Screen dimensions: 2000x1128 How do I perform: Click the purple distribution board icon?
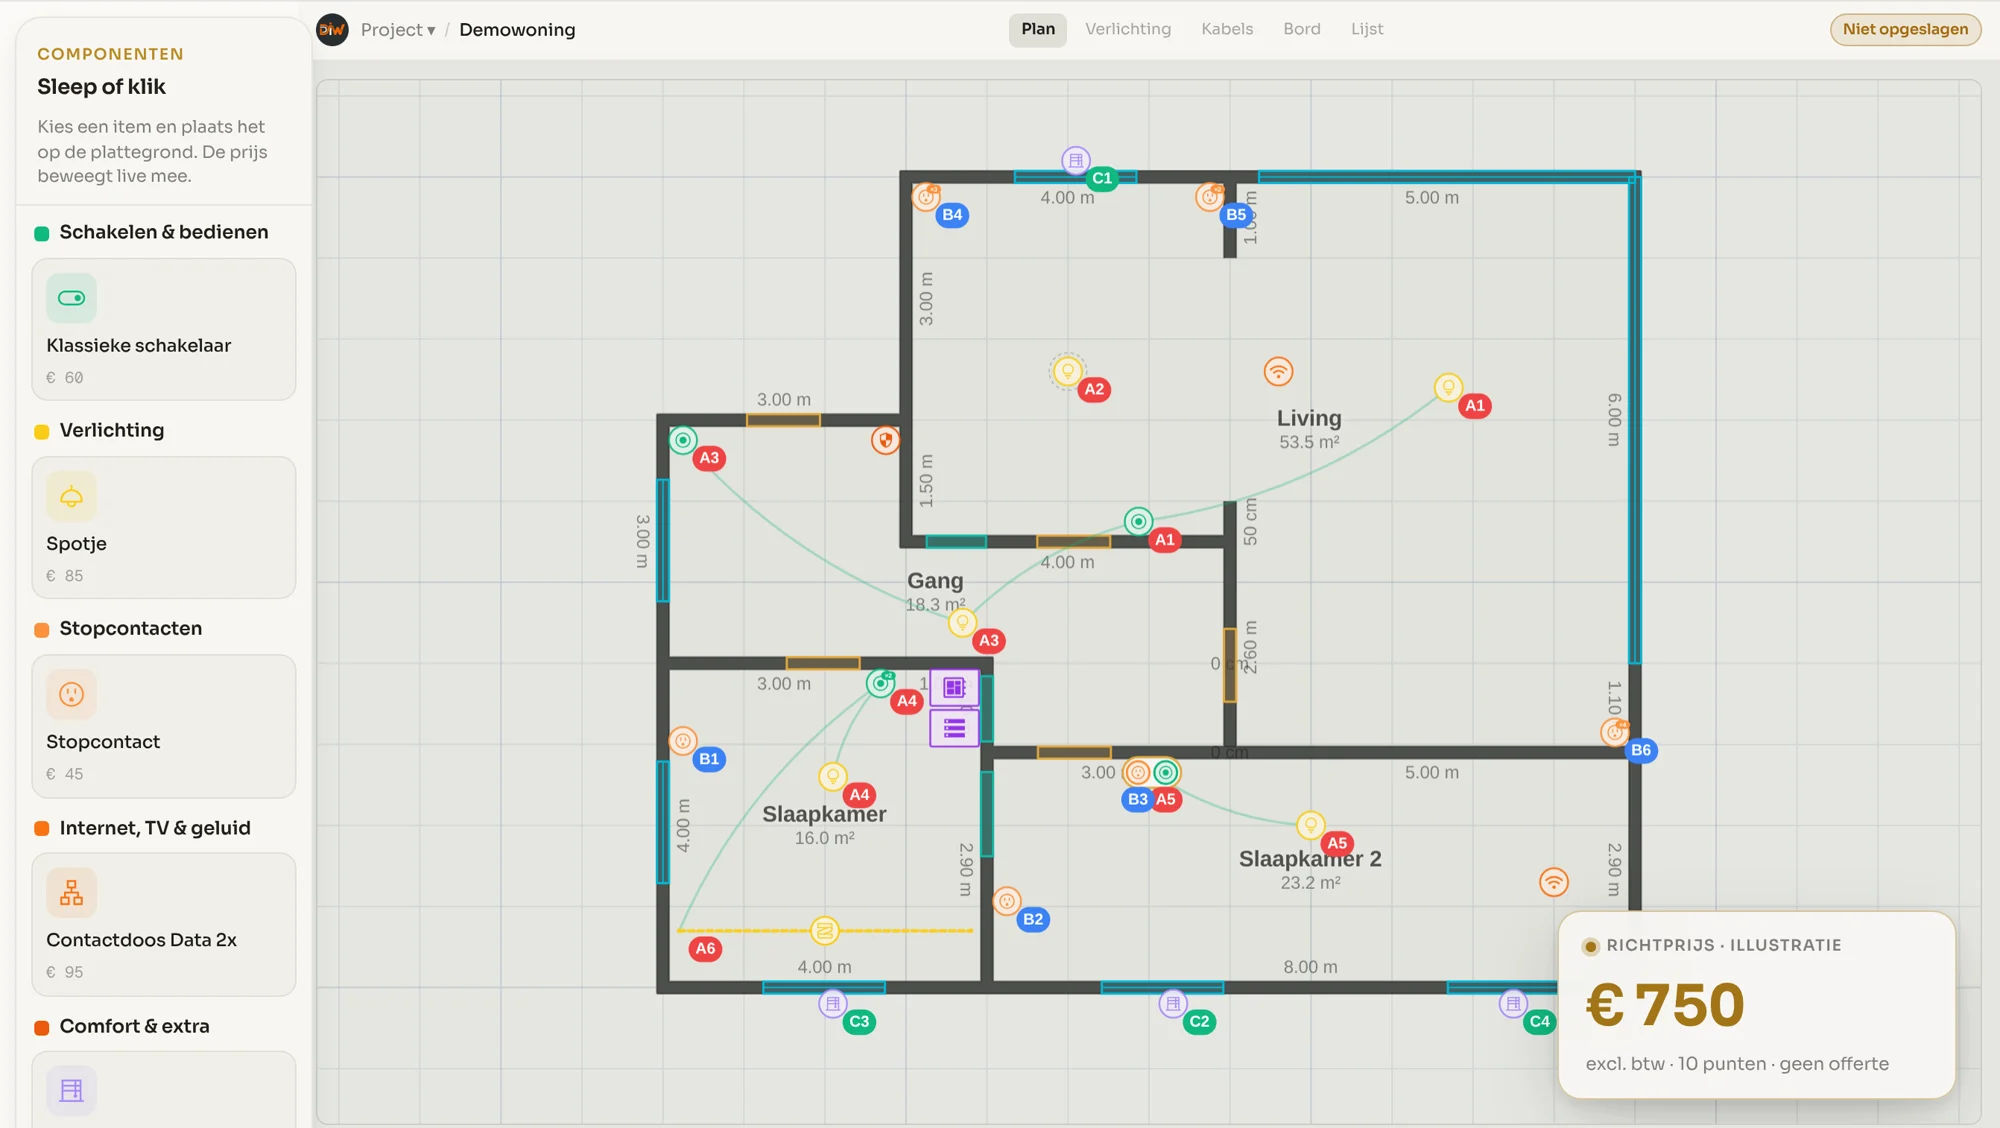tap(954, 688)
